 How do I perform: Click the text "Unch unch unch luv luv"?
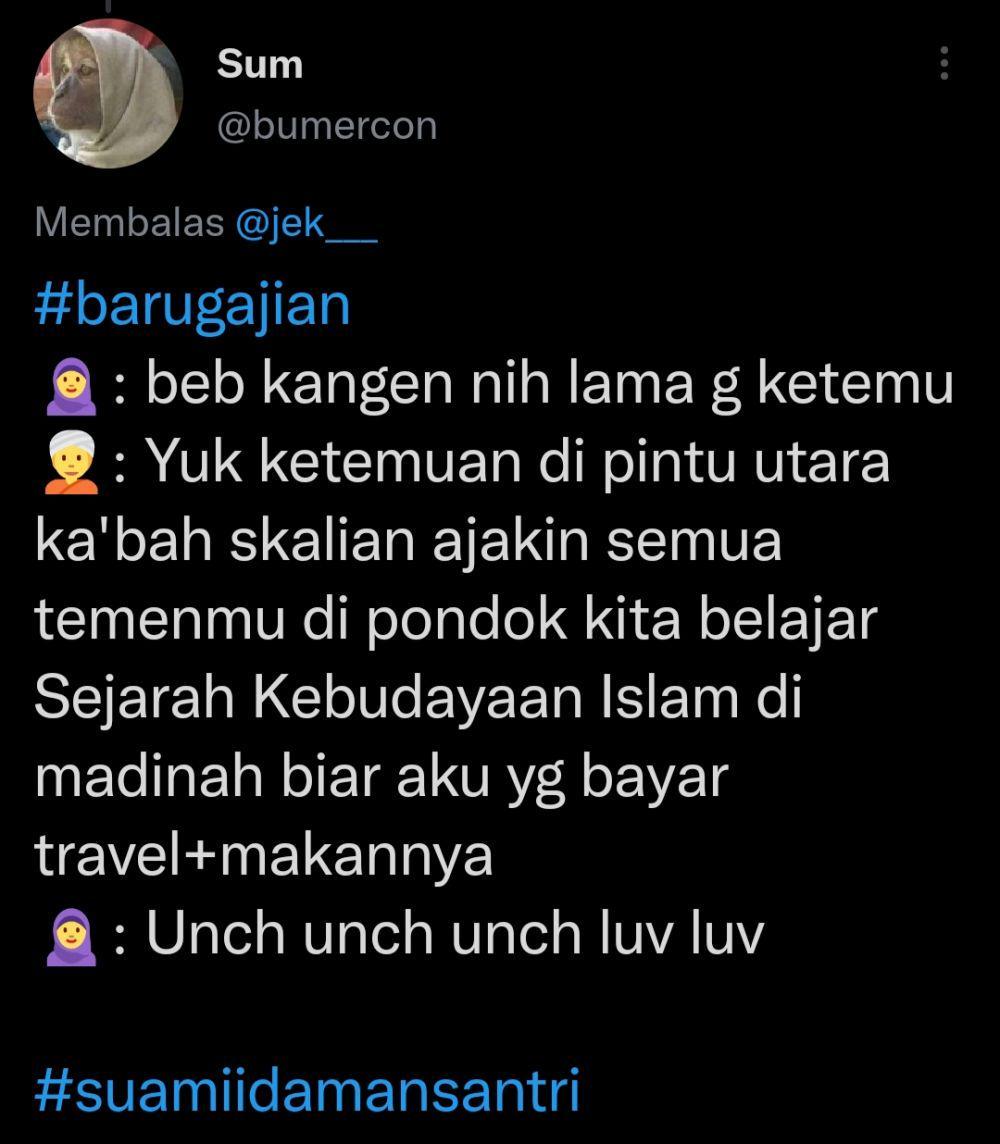(x=455, y=934)
